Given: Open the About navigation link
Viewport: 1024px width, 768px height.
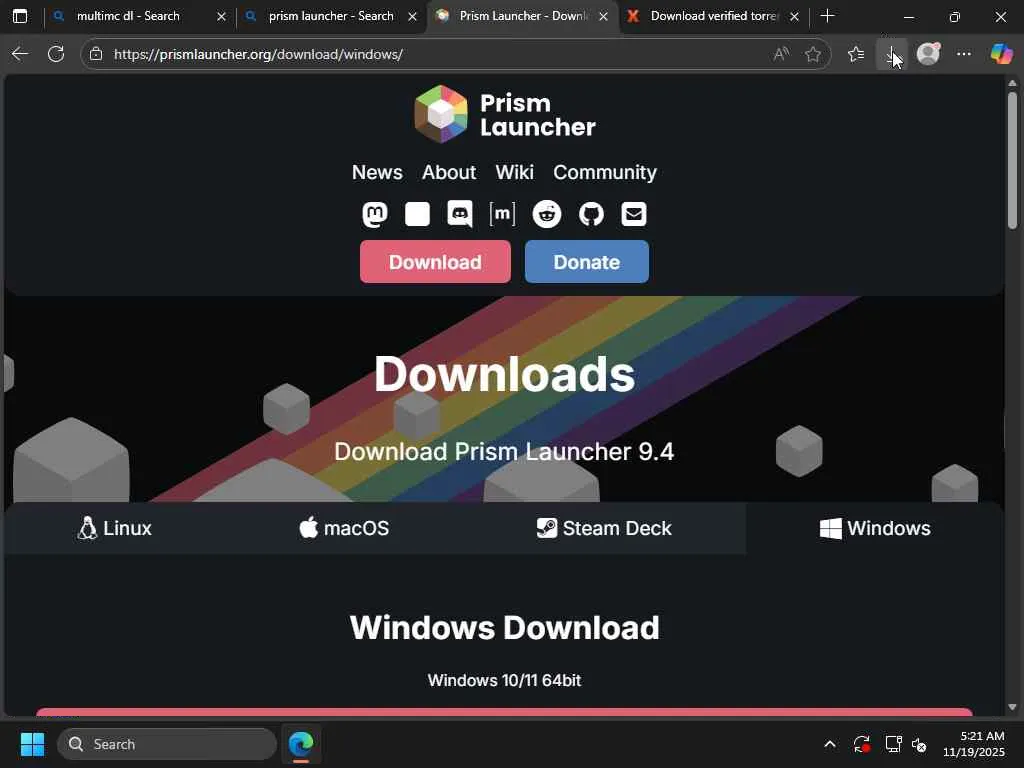Looking at the screenshot, I should [x=449, y=172].
